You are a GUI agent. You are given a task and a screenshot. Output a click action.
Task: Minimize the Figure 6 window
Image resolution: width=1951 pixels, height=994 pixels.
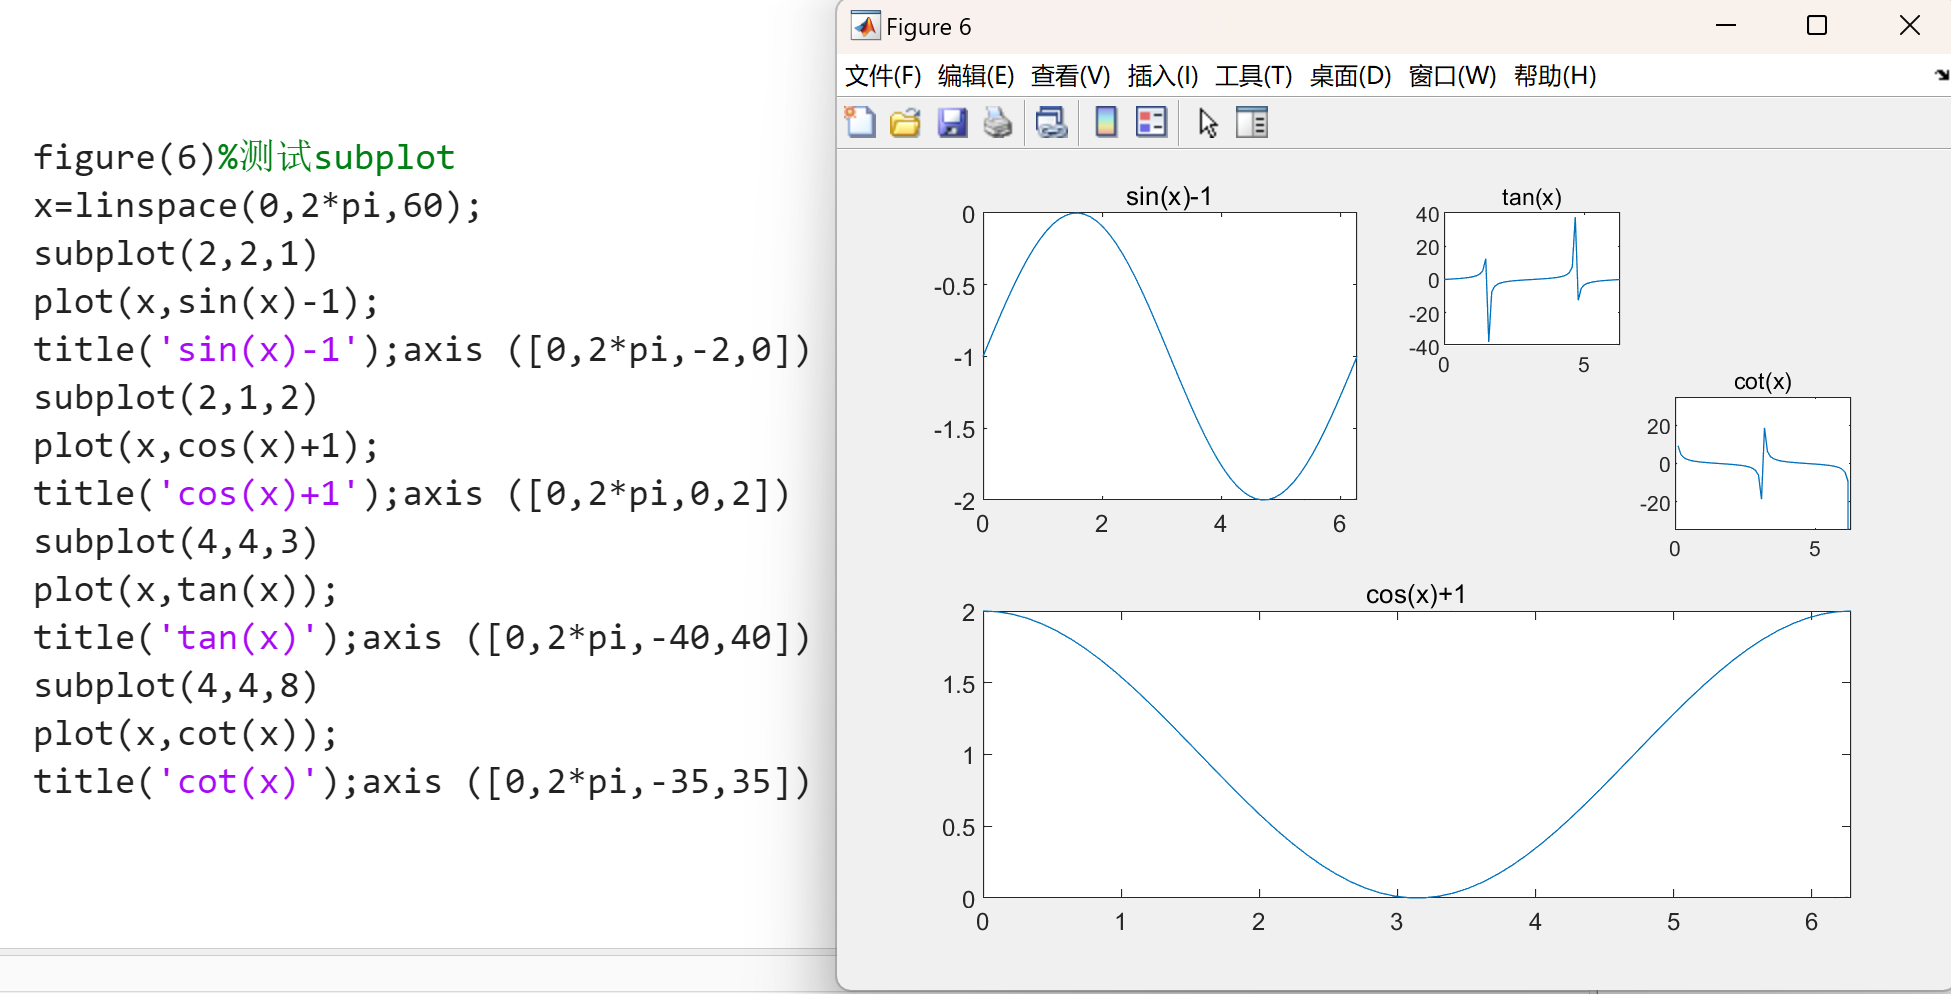(1726, 26)
